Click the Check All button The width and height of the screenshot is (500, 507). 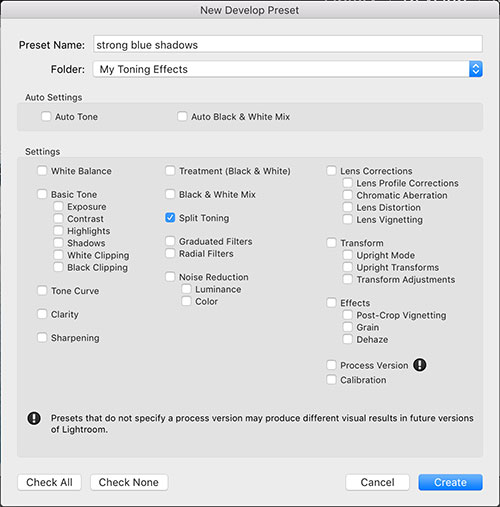[x=49, y=482]
